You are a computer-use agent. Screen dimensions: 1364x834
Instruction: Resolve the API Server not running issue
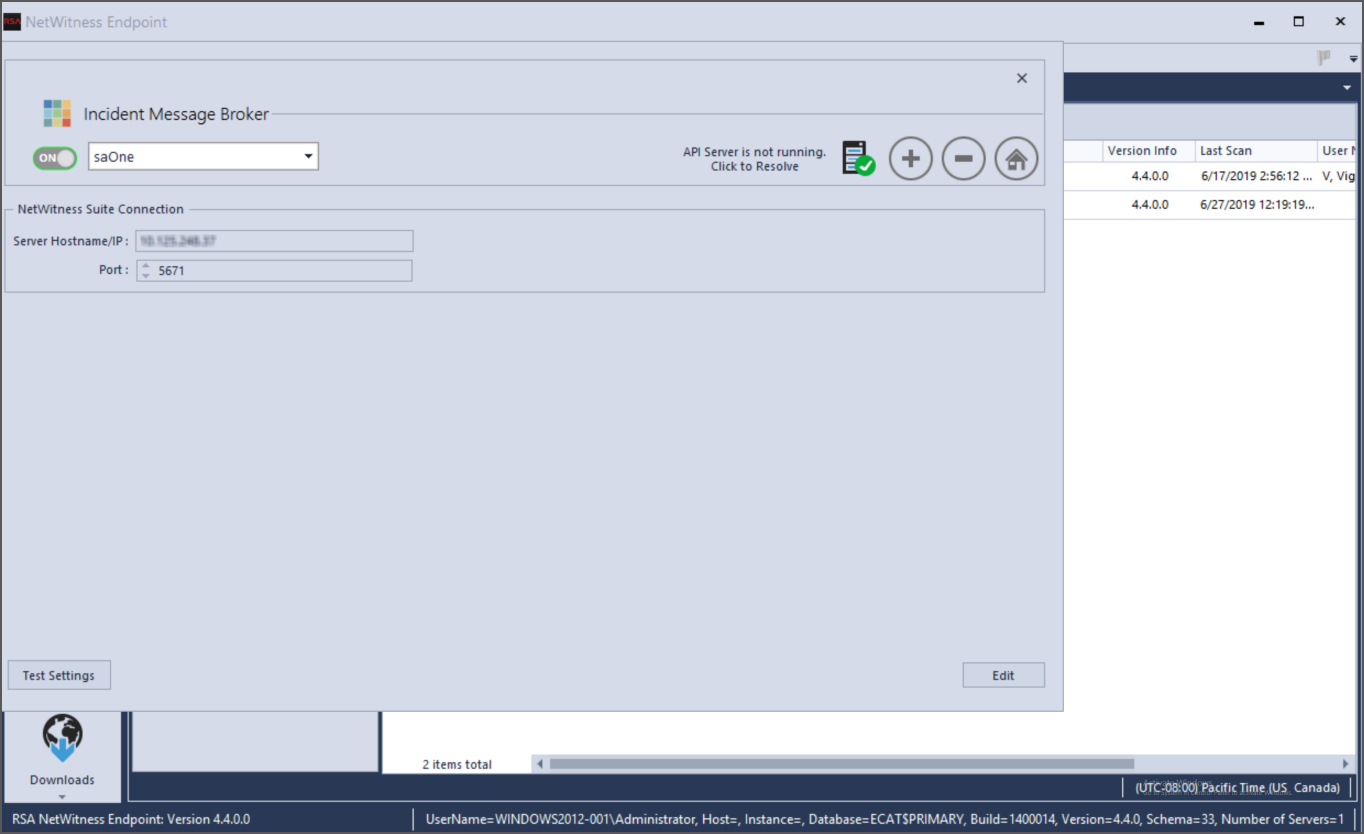click(857, 157)
